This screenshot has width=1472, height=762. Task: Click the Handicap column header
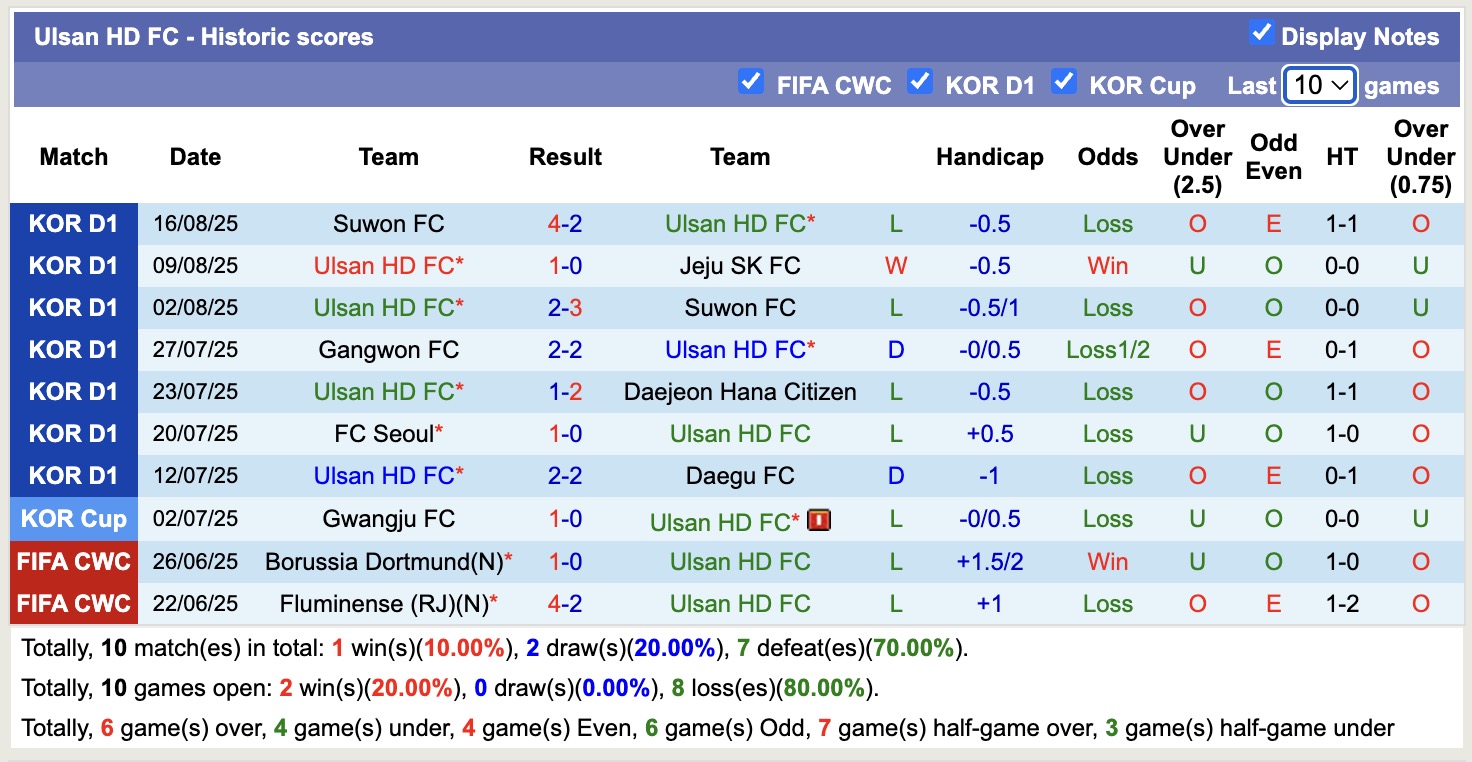989,157
